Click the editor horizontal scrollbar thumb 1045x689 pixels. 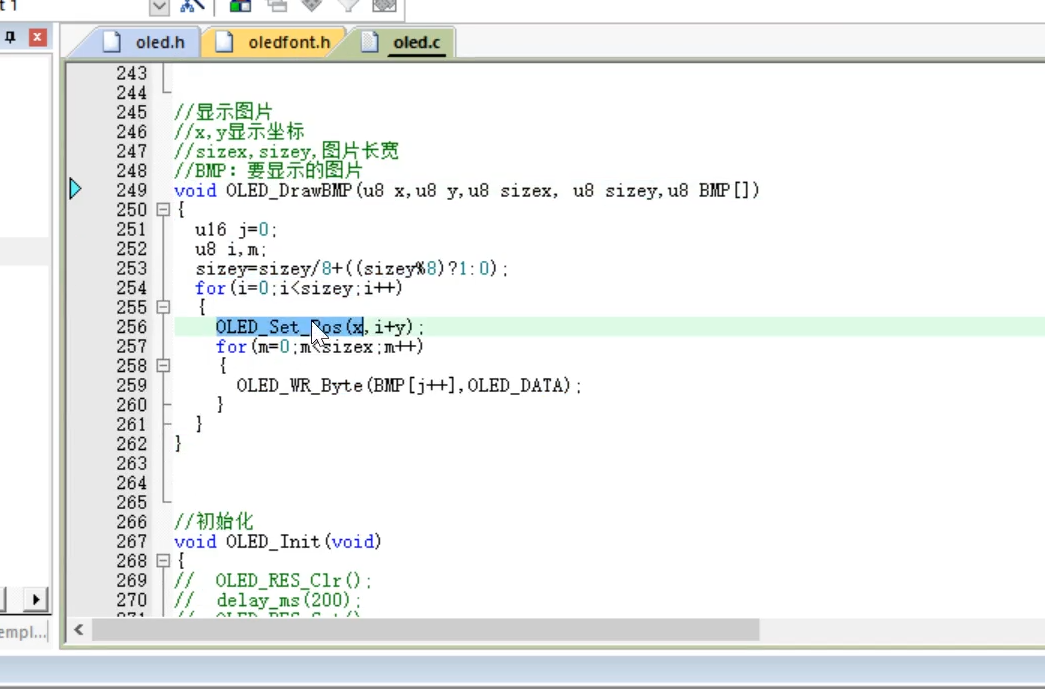(425, 630)
